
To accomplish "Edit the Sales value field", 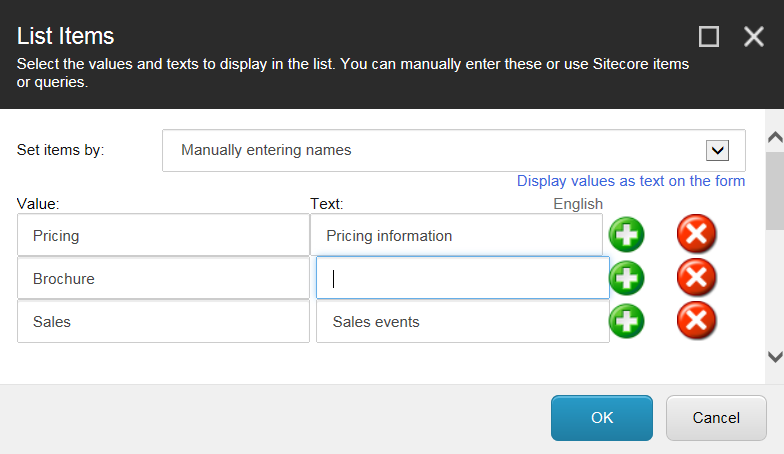I will tap(163, 322).
